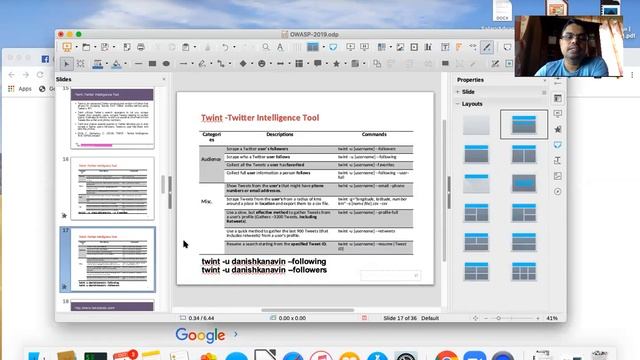
Task: Click the Print icon in toolbar
Action: coord(141,47)
